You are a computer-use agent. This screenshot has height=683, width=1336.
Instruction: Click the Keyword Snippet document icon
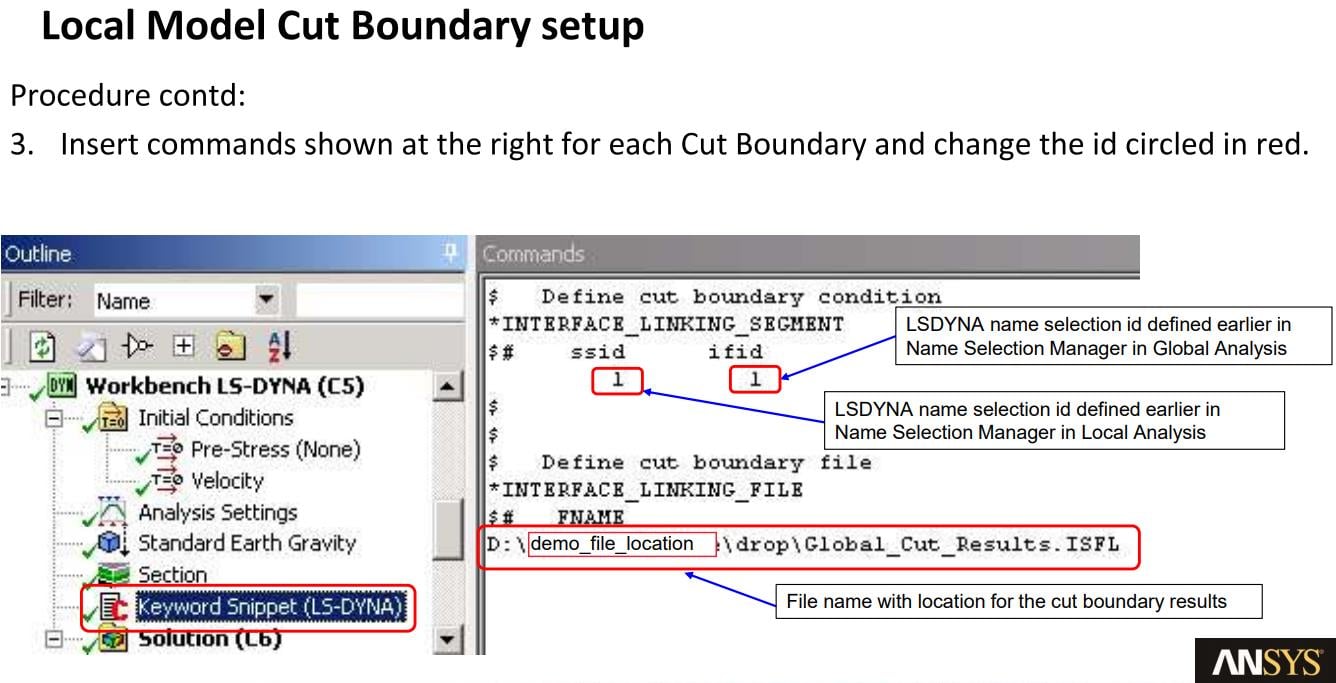113,607
